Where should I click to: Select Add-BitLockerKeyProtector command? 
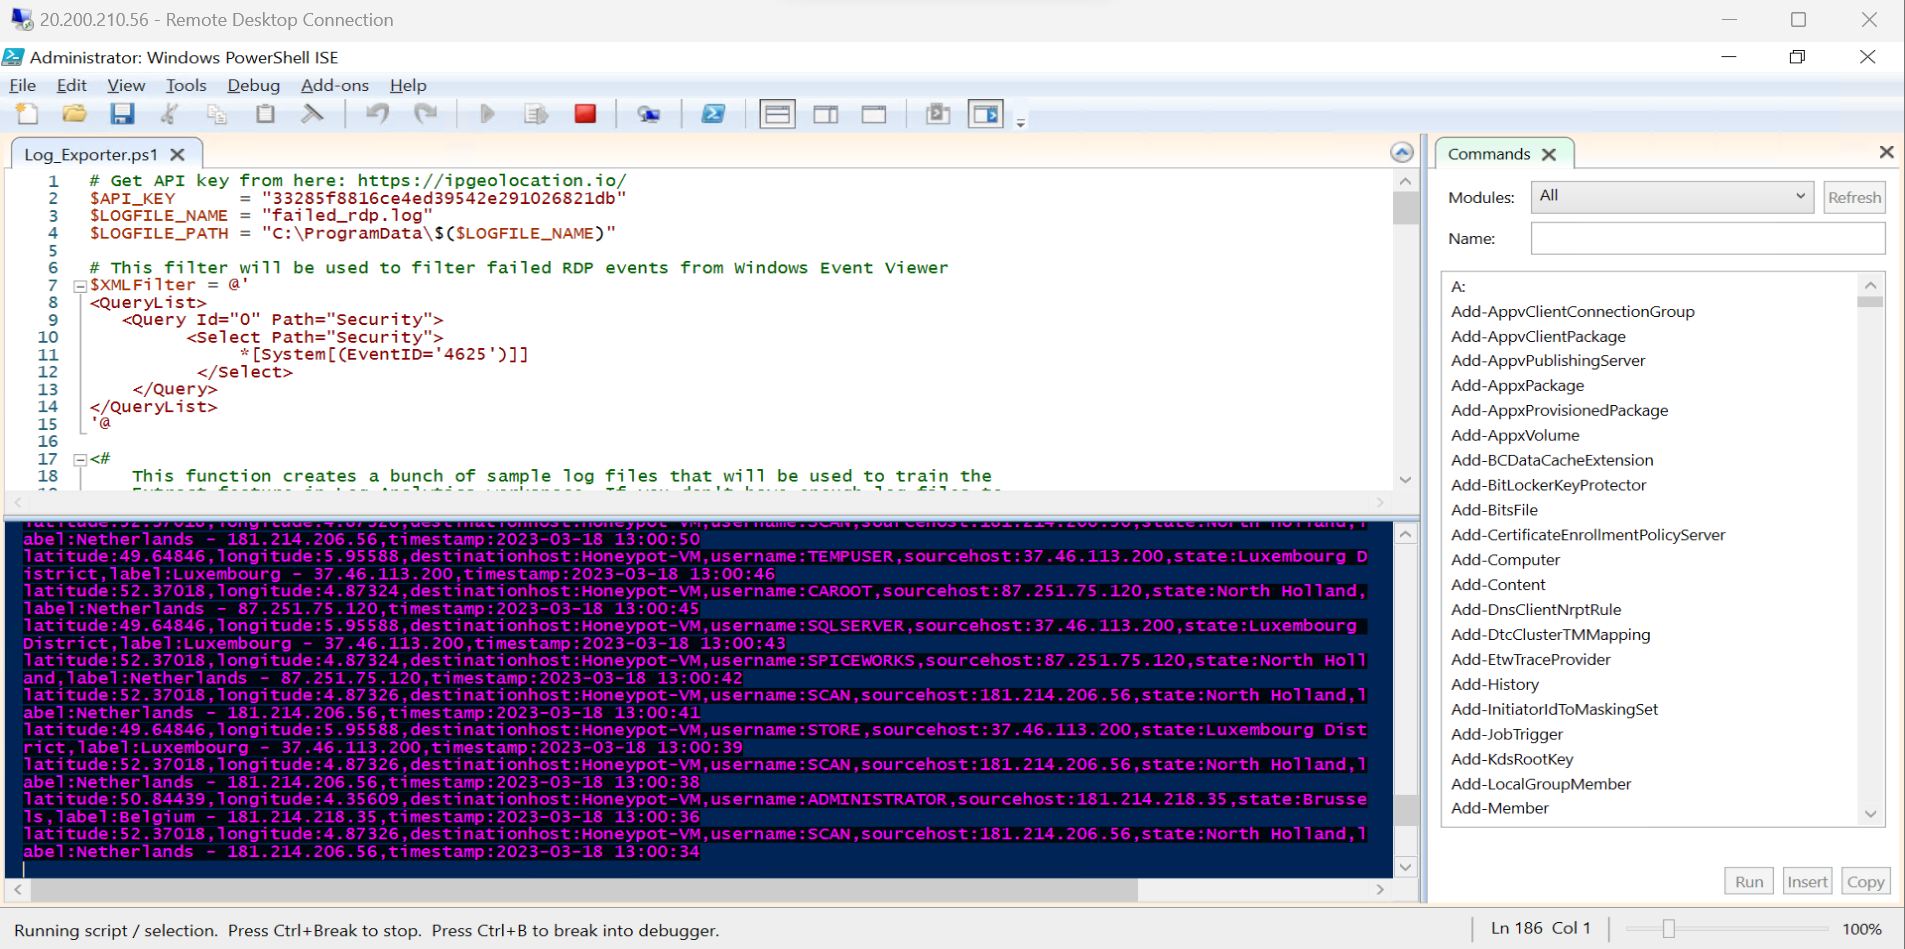tap(1548, 485)
